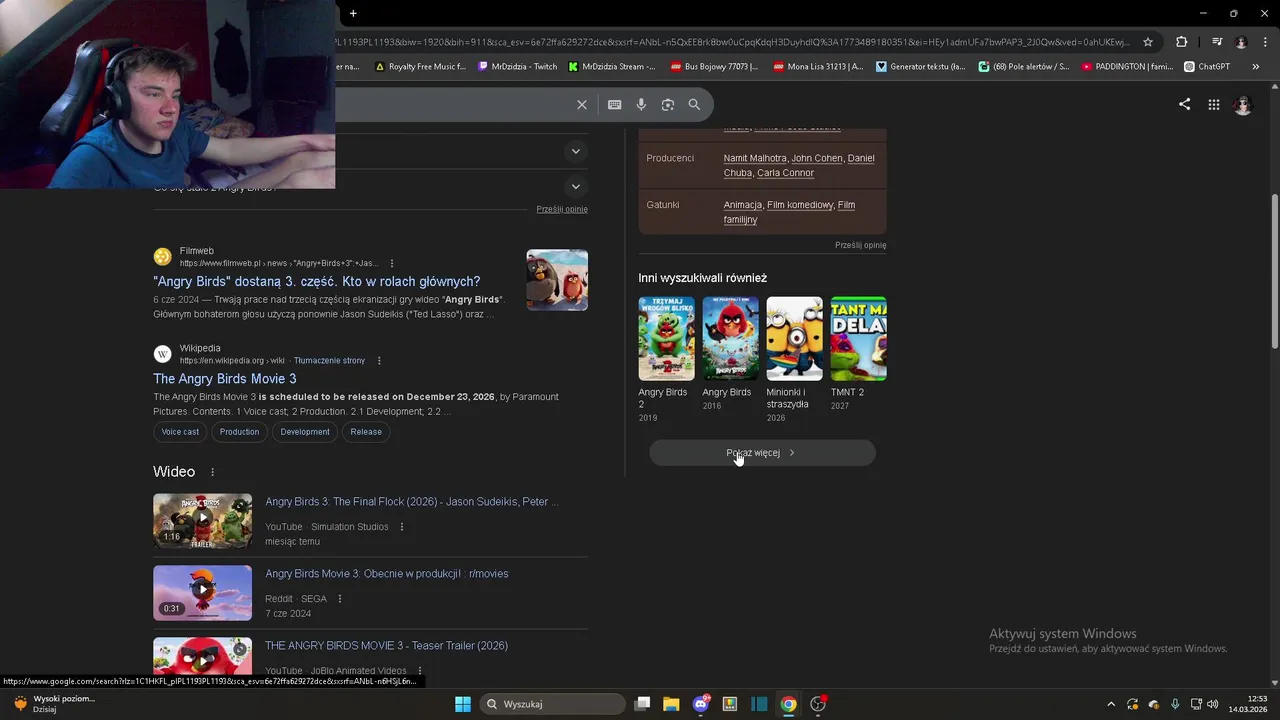Open producer link Carla Connor

pyautogui.click(x=785, y=173)
